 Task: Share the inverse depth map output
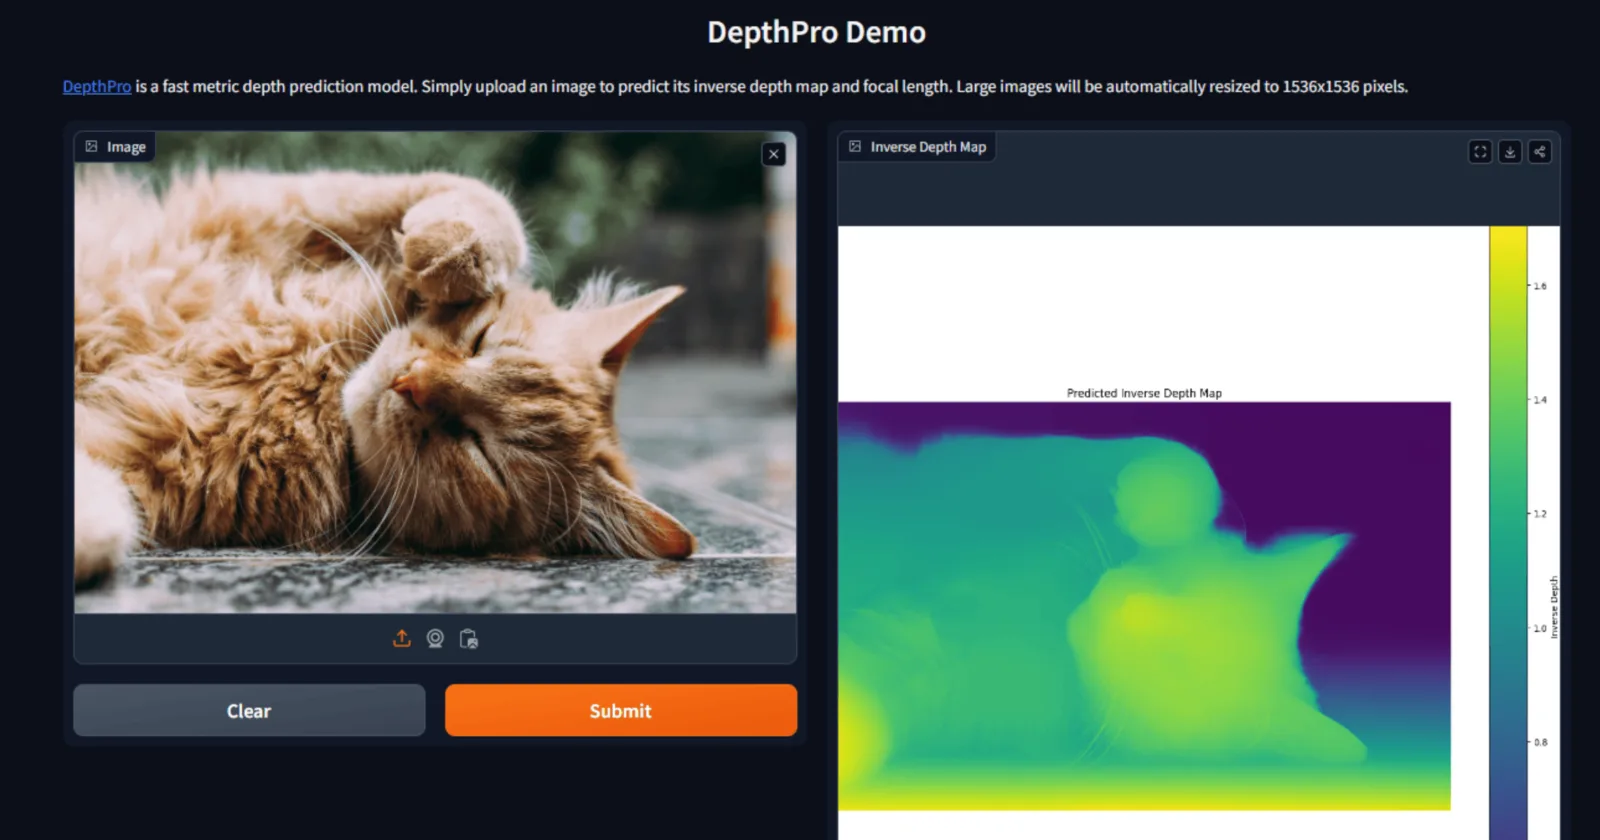point(1540,151)
